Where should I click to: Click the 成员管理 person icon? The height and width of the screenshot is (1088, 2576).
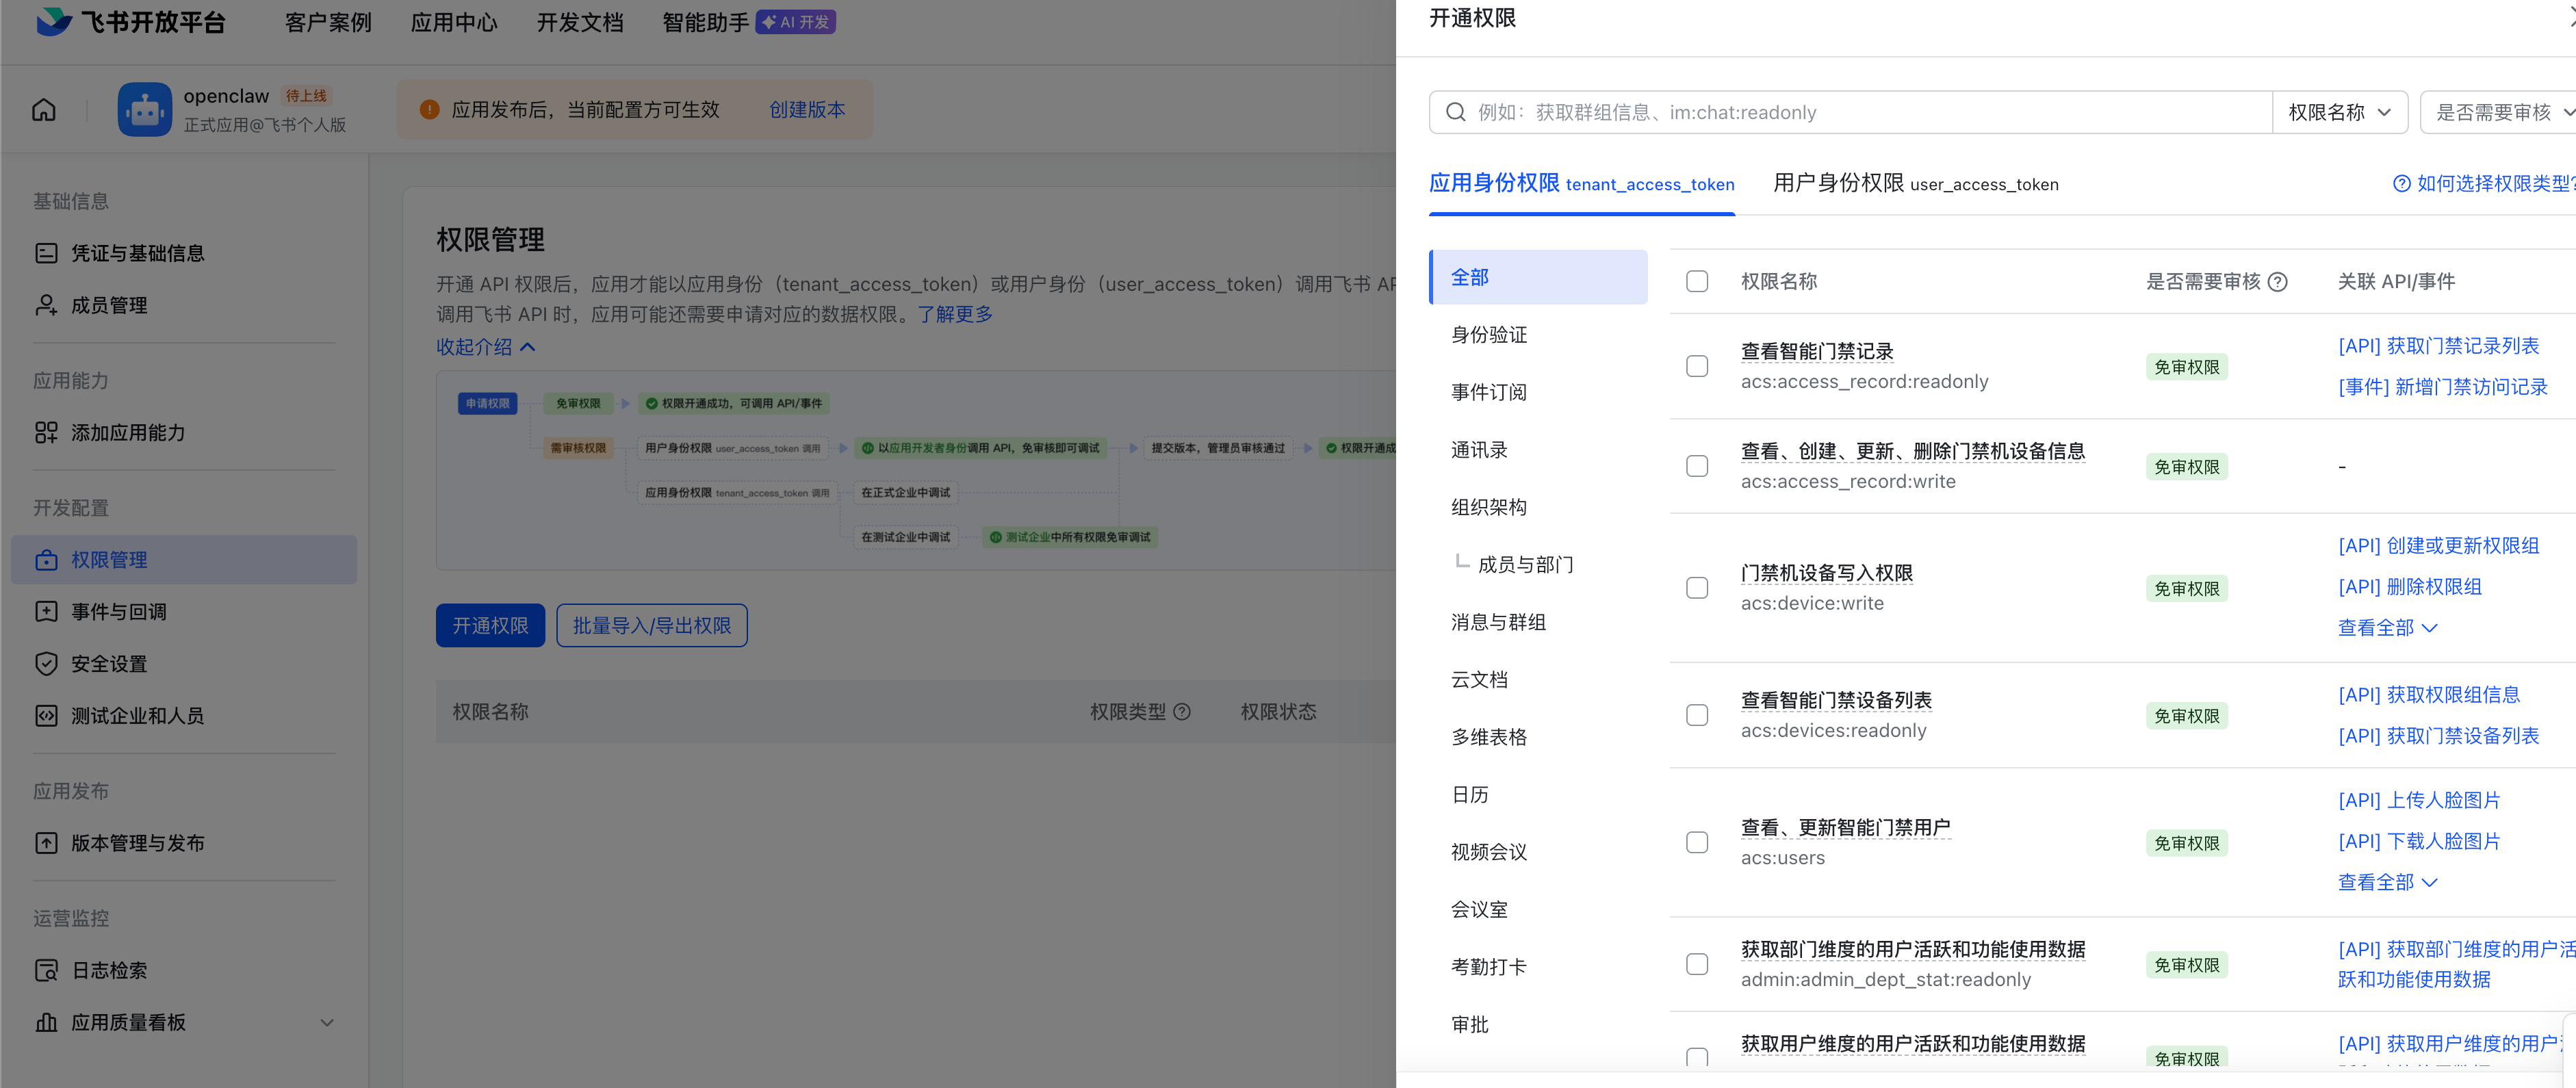(x=46, y=305)
